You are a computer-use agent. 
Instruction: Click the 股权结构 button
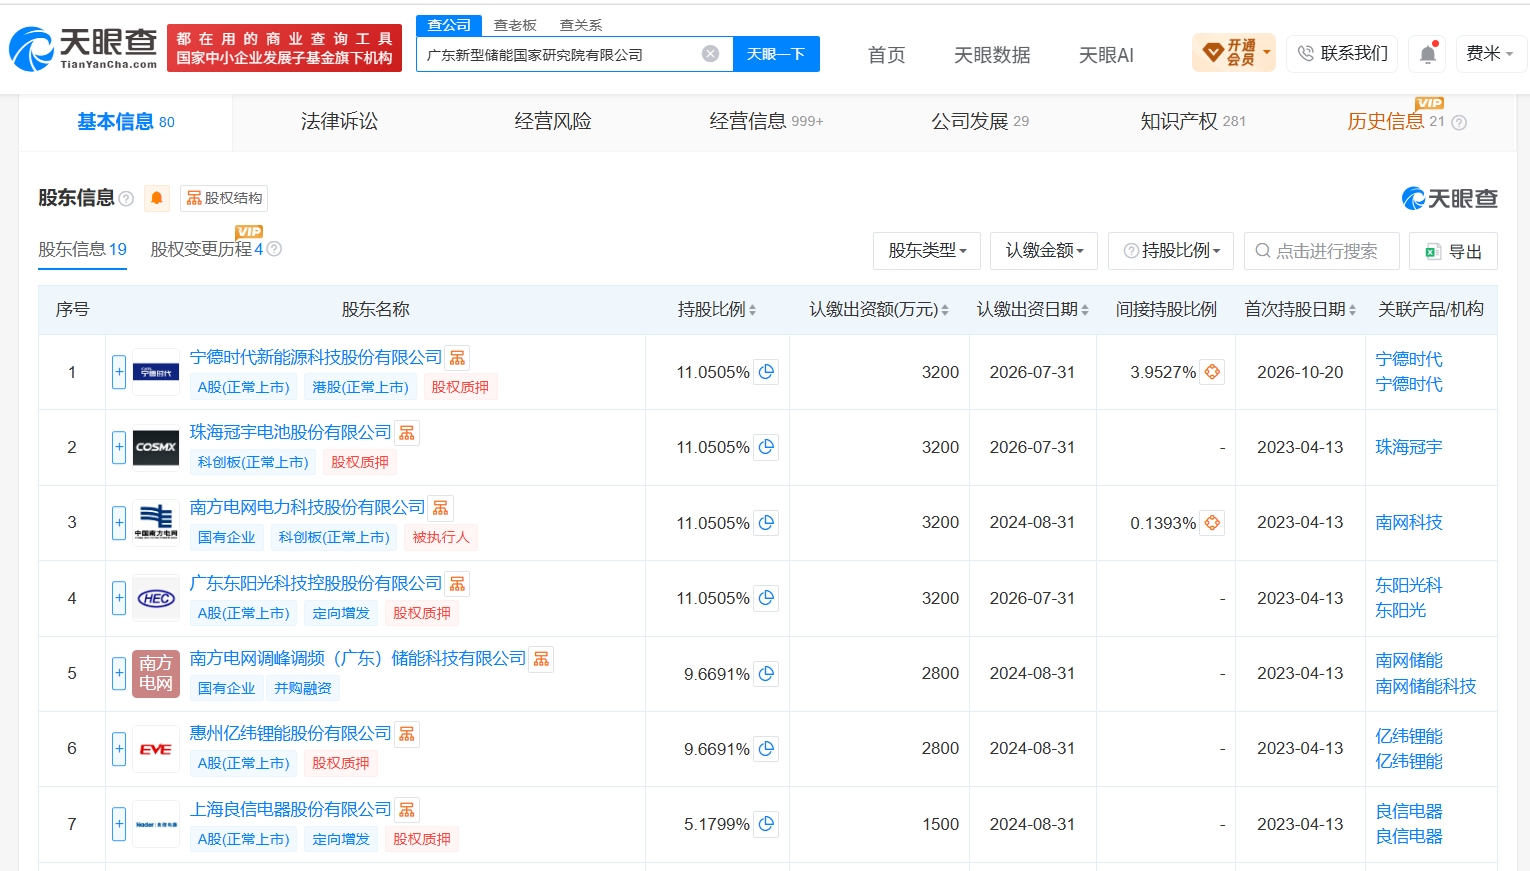pos(224,198)
